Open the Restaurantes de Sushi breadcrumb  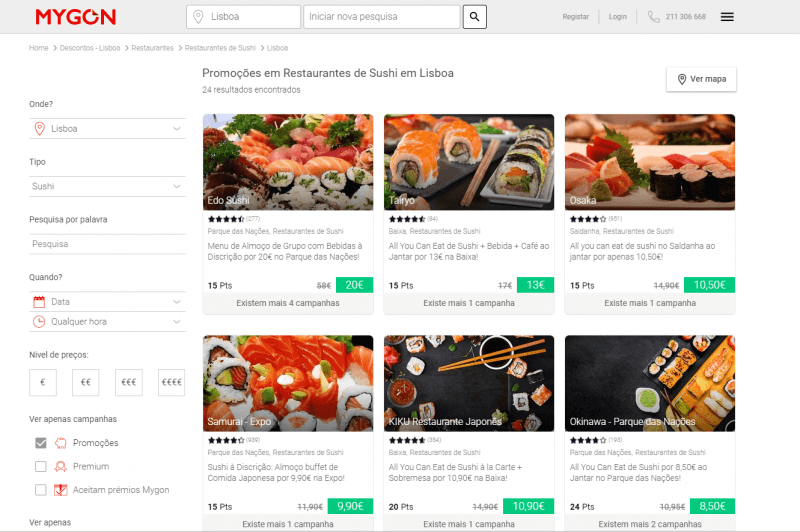coord(220,48)
